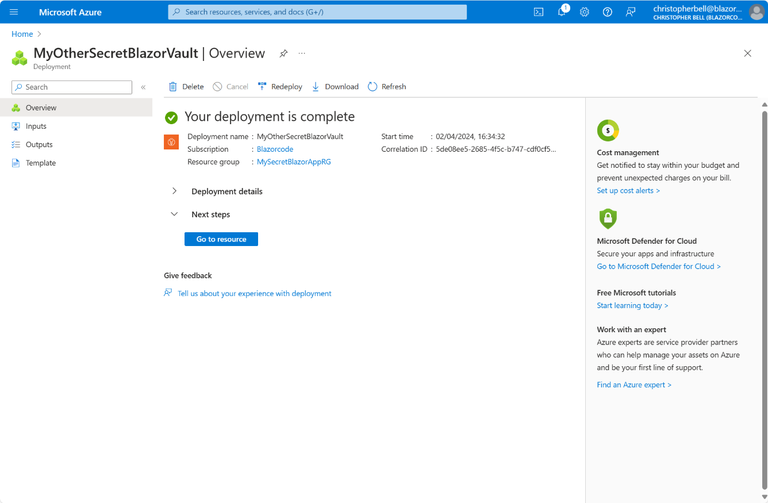This screenshot has height=503, width=768.
Task: Open the Azure portal hamburger menu
Action: point(14,12)
